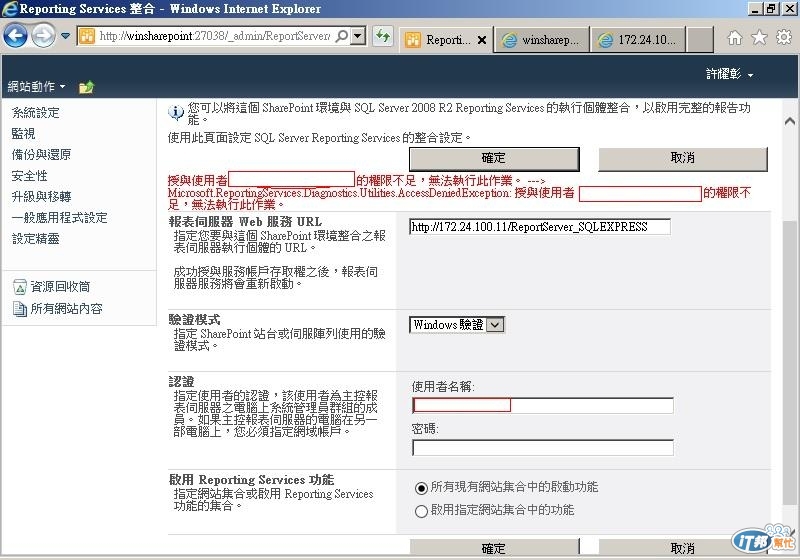Viewport: 800px width, 560px height.
Task: Switch to the winsharep... tab
Action: (541, 39)
